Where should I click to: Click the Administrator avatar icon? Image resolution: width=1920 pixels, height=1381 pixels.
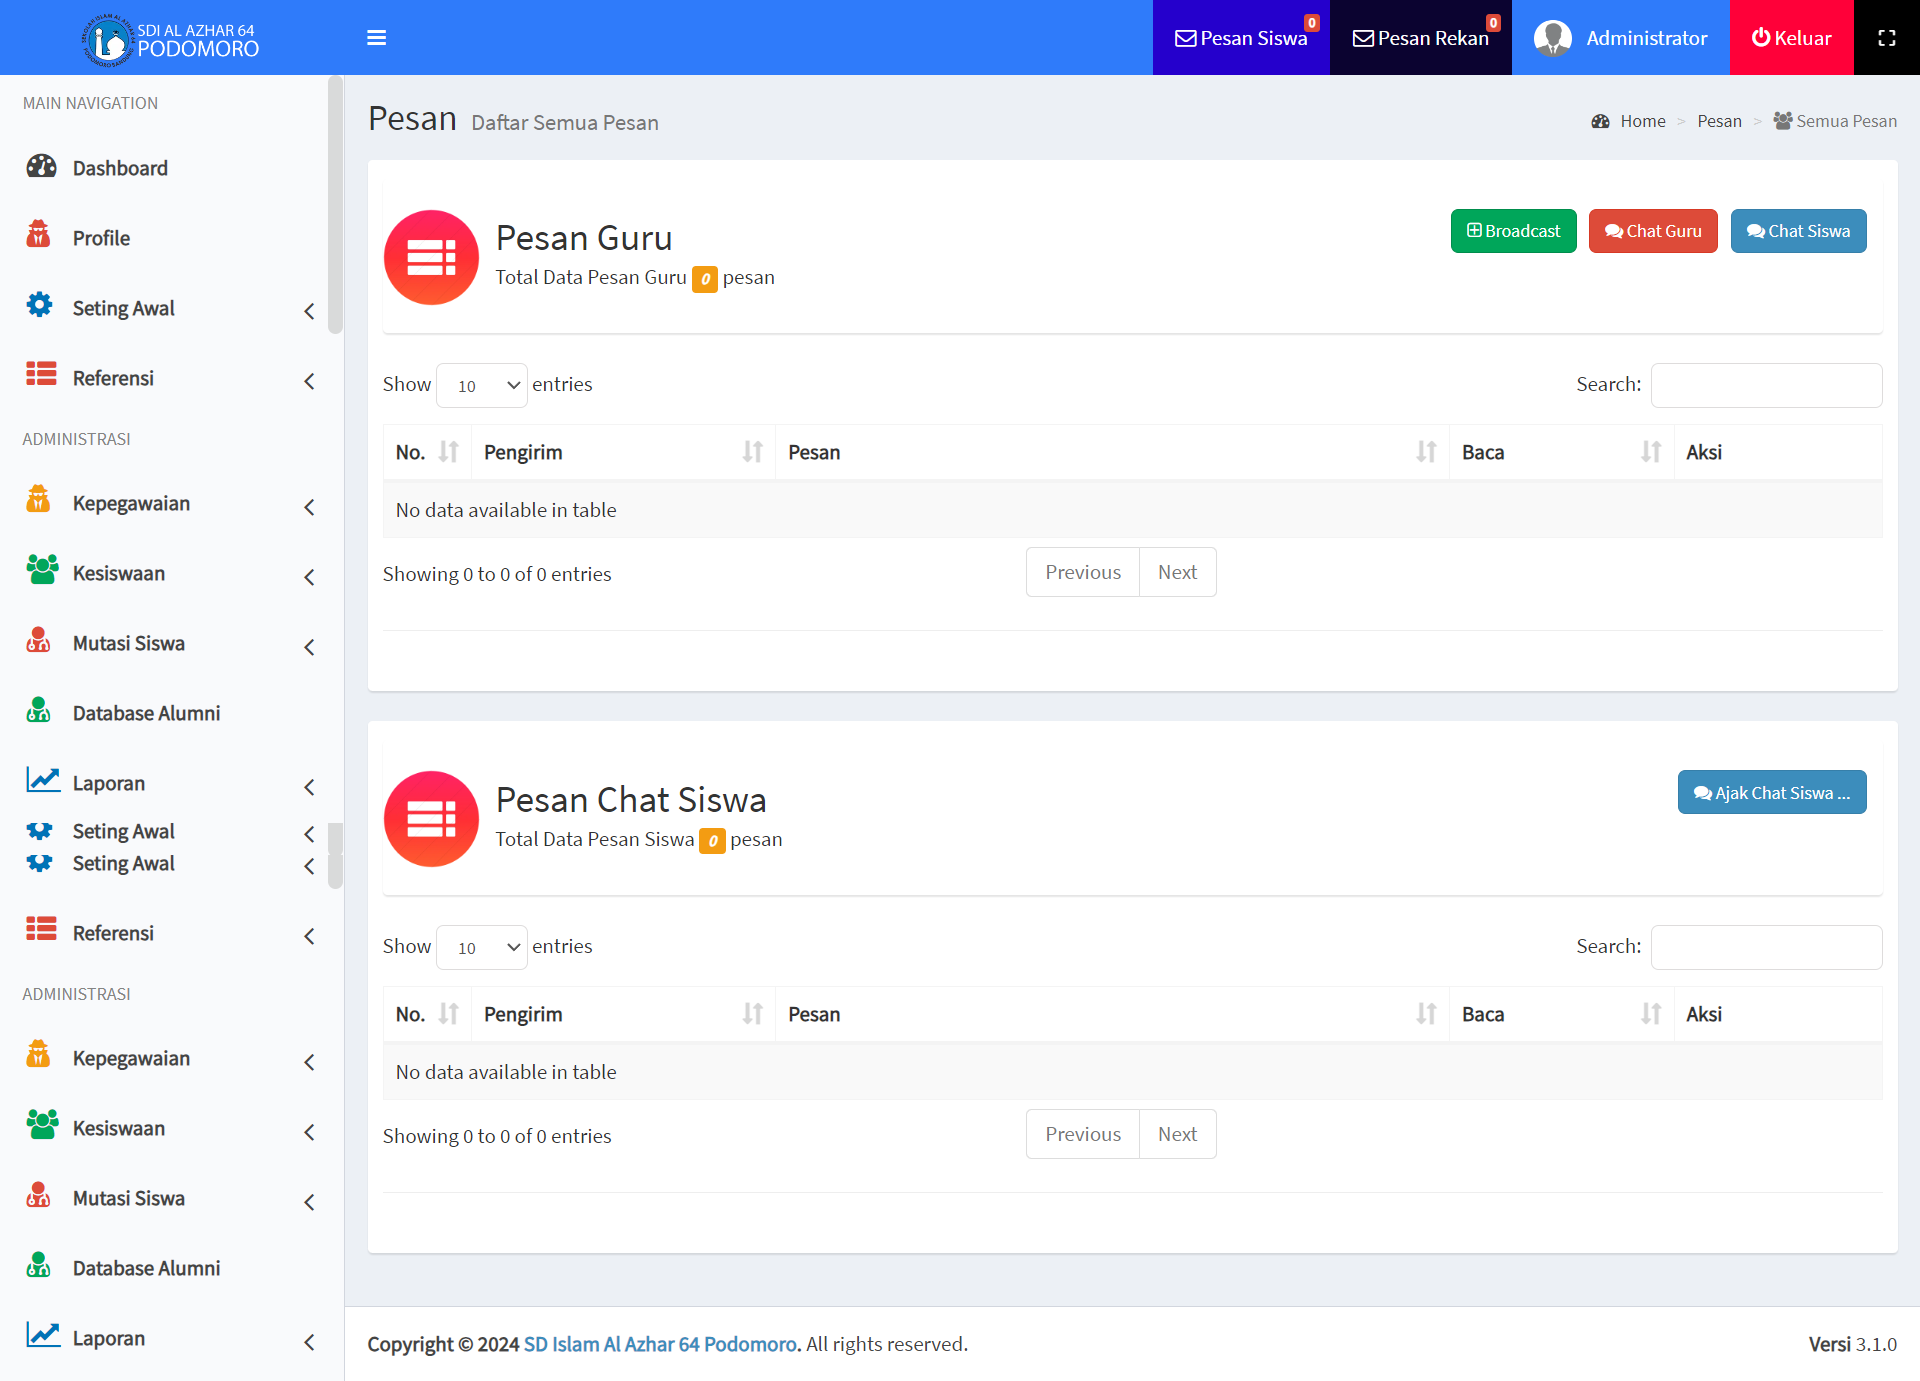click(x=1552, y=38)
